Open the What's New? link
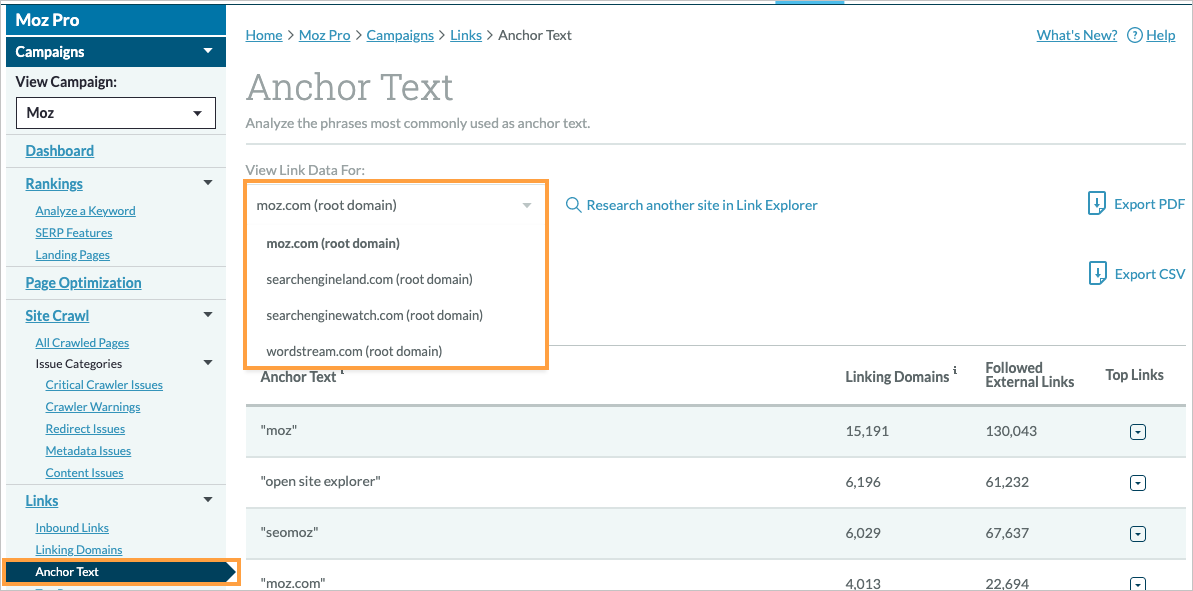Screen dimensions: 1193x591 point(1076,35)
